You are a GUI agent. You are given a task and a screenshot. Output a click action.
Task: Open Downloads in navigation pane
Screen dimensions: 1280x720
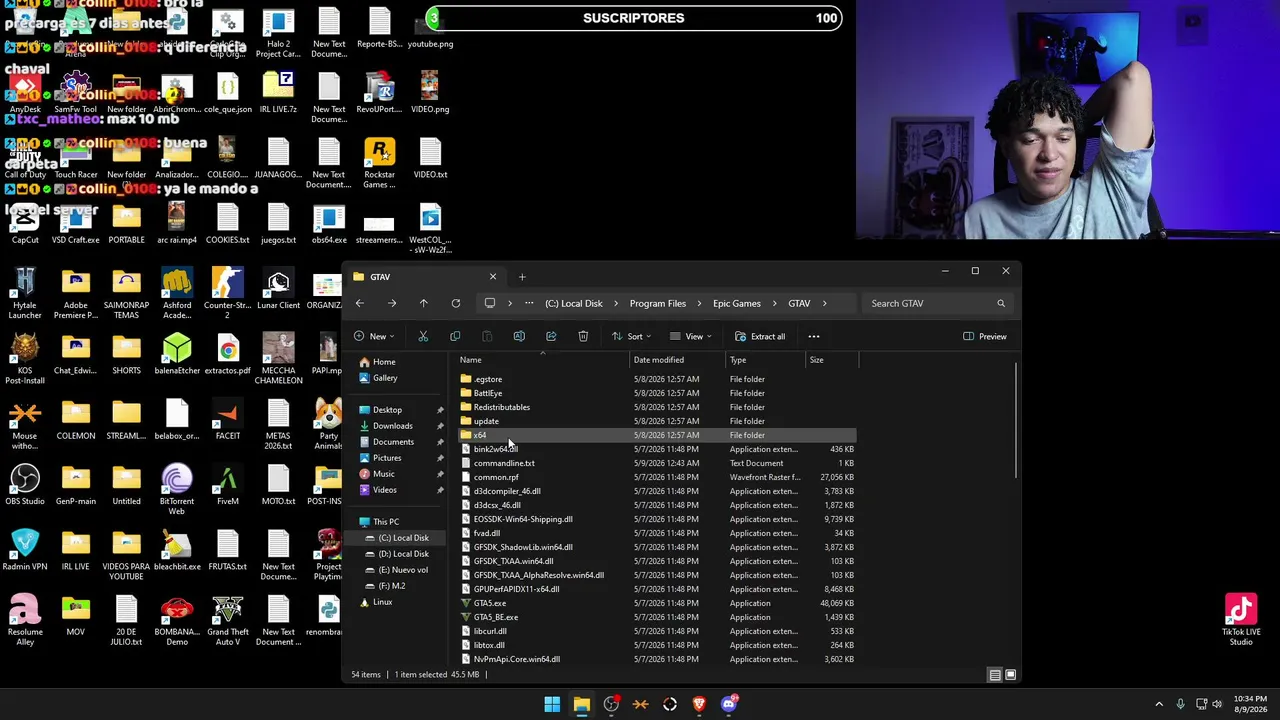click(x=392, y=426)
